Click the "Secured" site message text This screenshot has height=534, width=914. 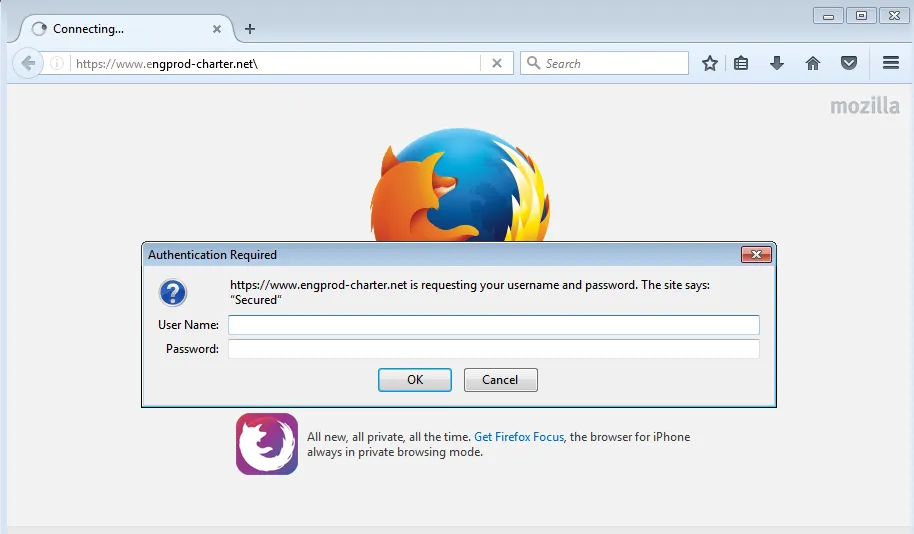pos(256,300)
